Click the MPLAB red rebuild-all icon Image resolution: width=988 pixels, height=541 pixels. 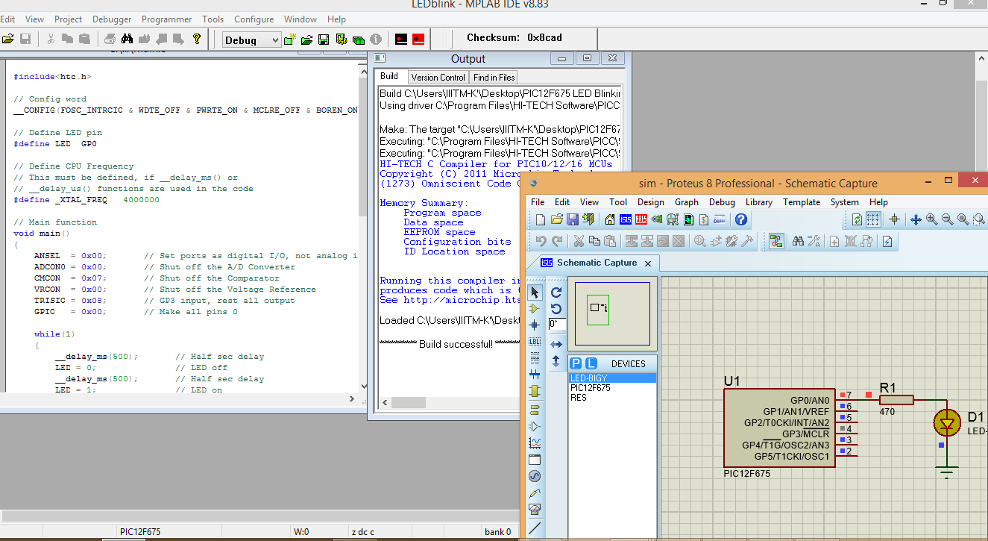[x=418, y=40]
